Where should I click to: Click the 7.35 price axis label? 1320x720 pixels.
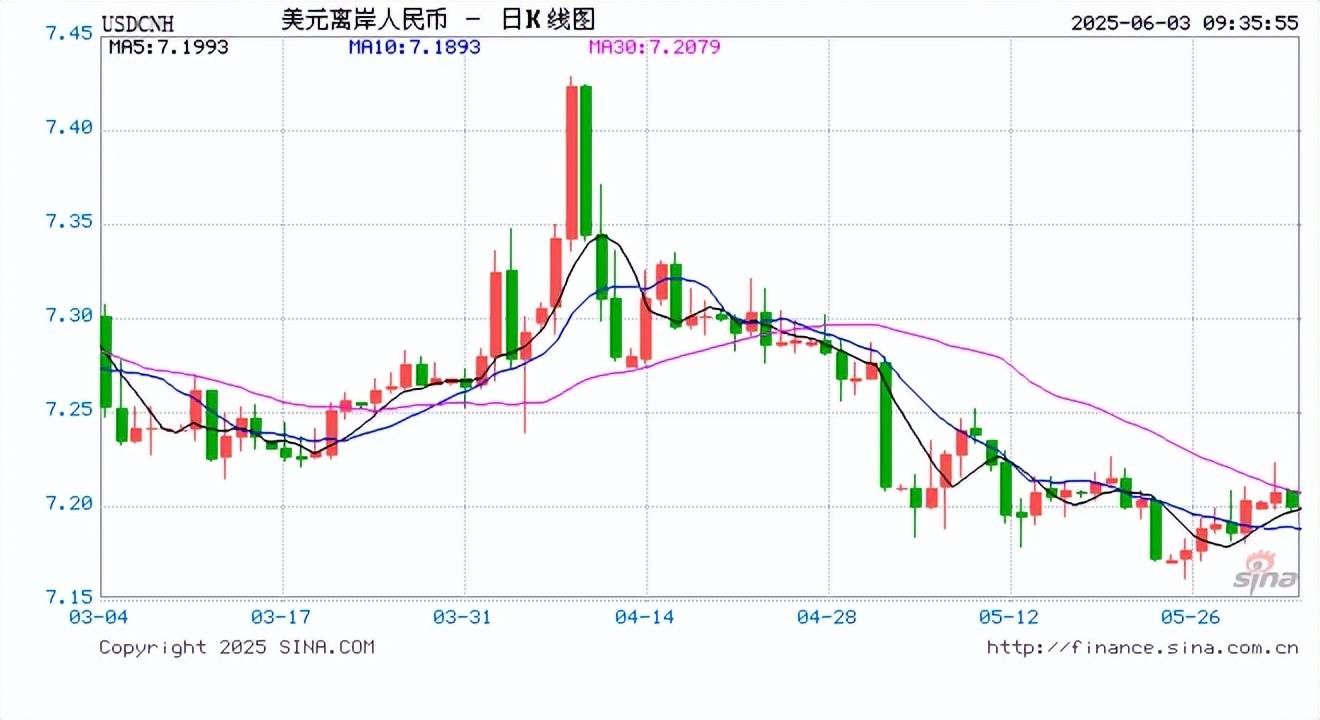(70, 222)
